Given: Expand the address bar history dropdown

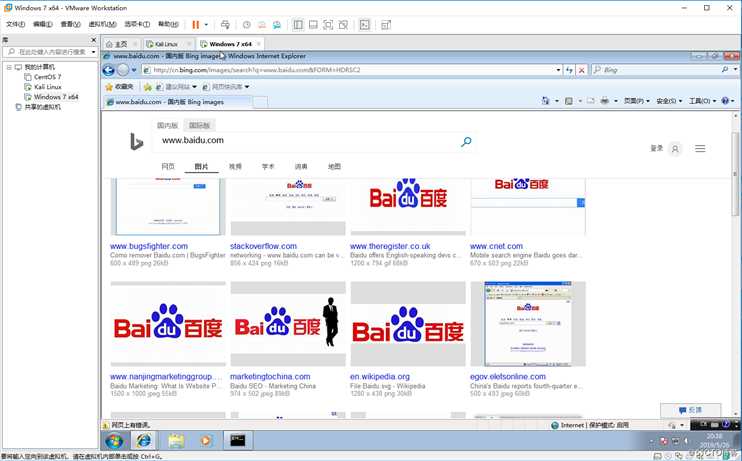Looking at the screenshot, I should (558, 70).
